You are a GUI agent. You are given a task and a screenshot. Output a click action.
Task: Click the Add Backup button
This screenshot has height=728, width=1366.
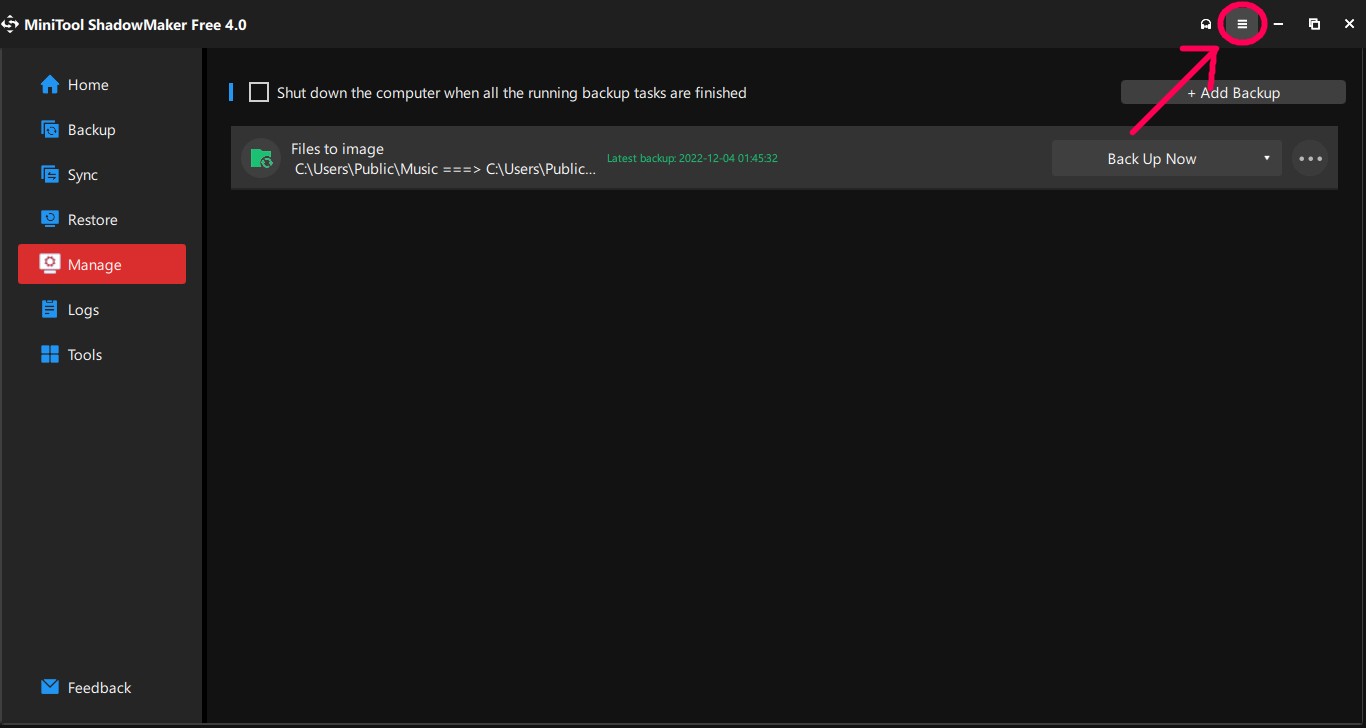coord(1232,93)
